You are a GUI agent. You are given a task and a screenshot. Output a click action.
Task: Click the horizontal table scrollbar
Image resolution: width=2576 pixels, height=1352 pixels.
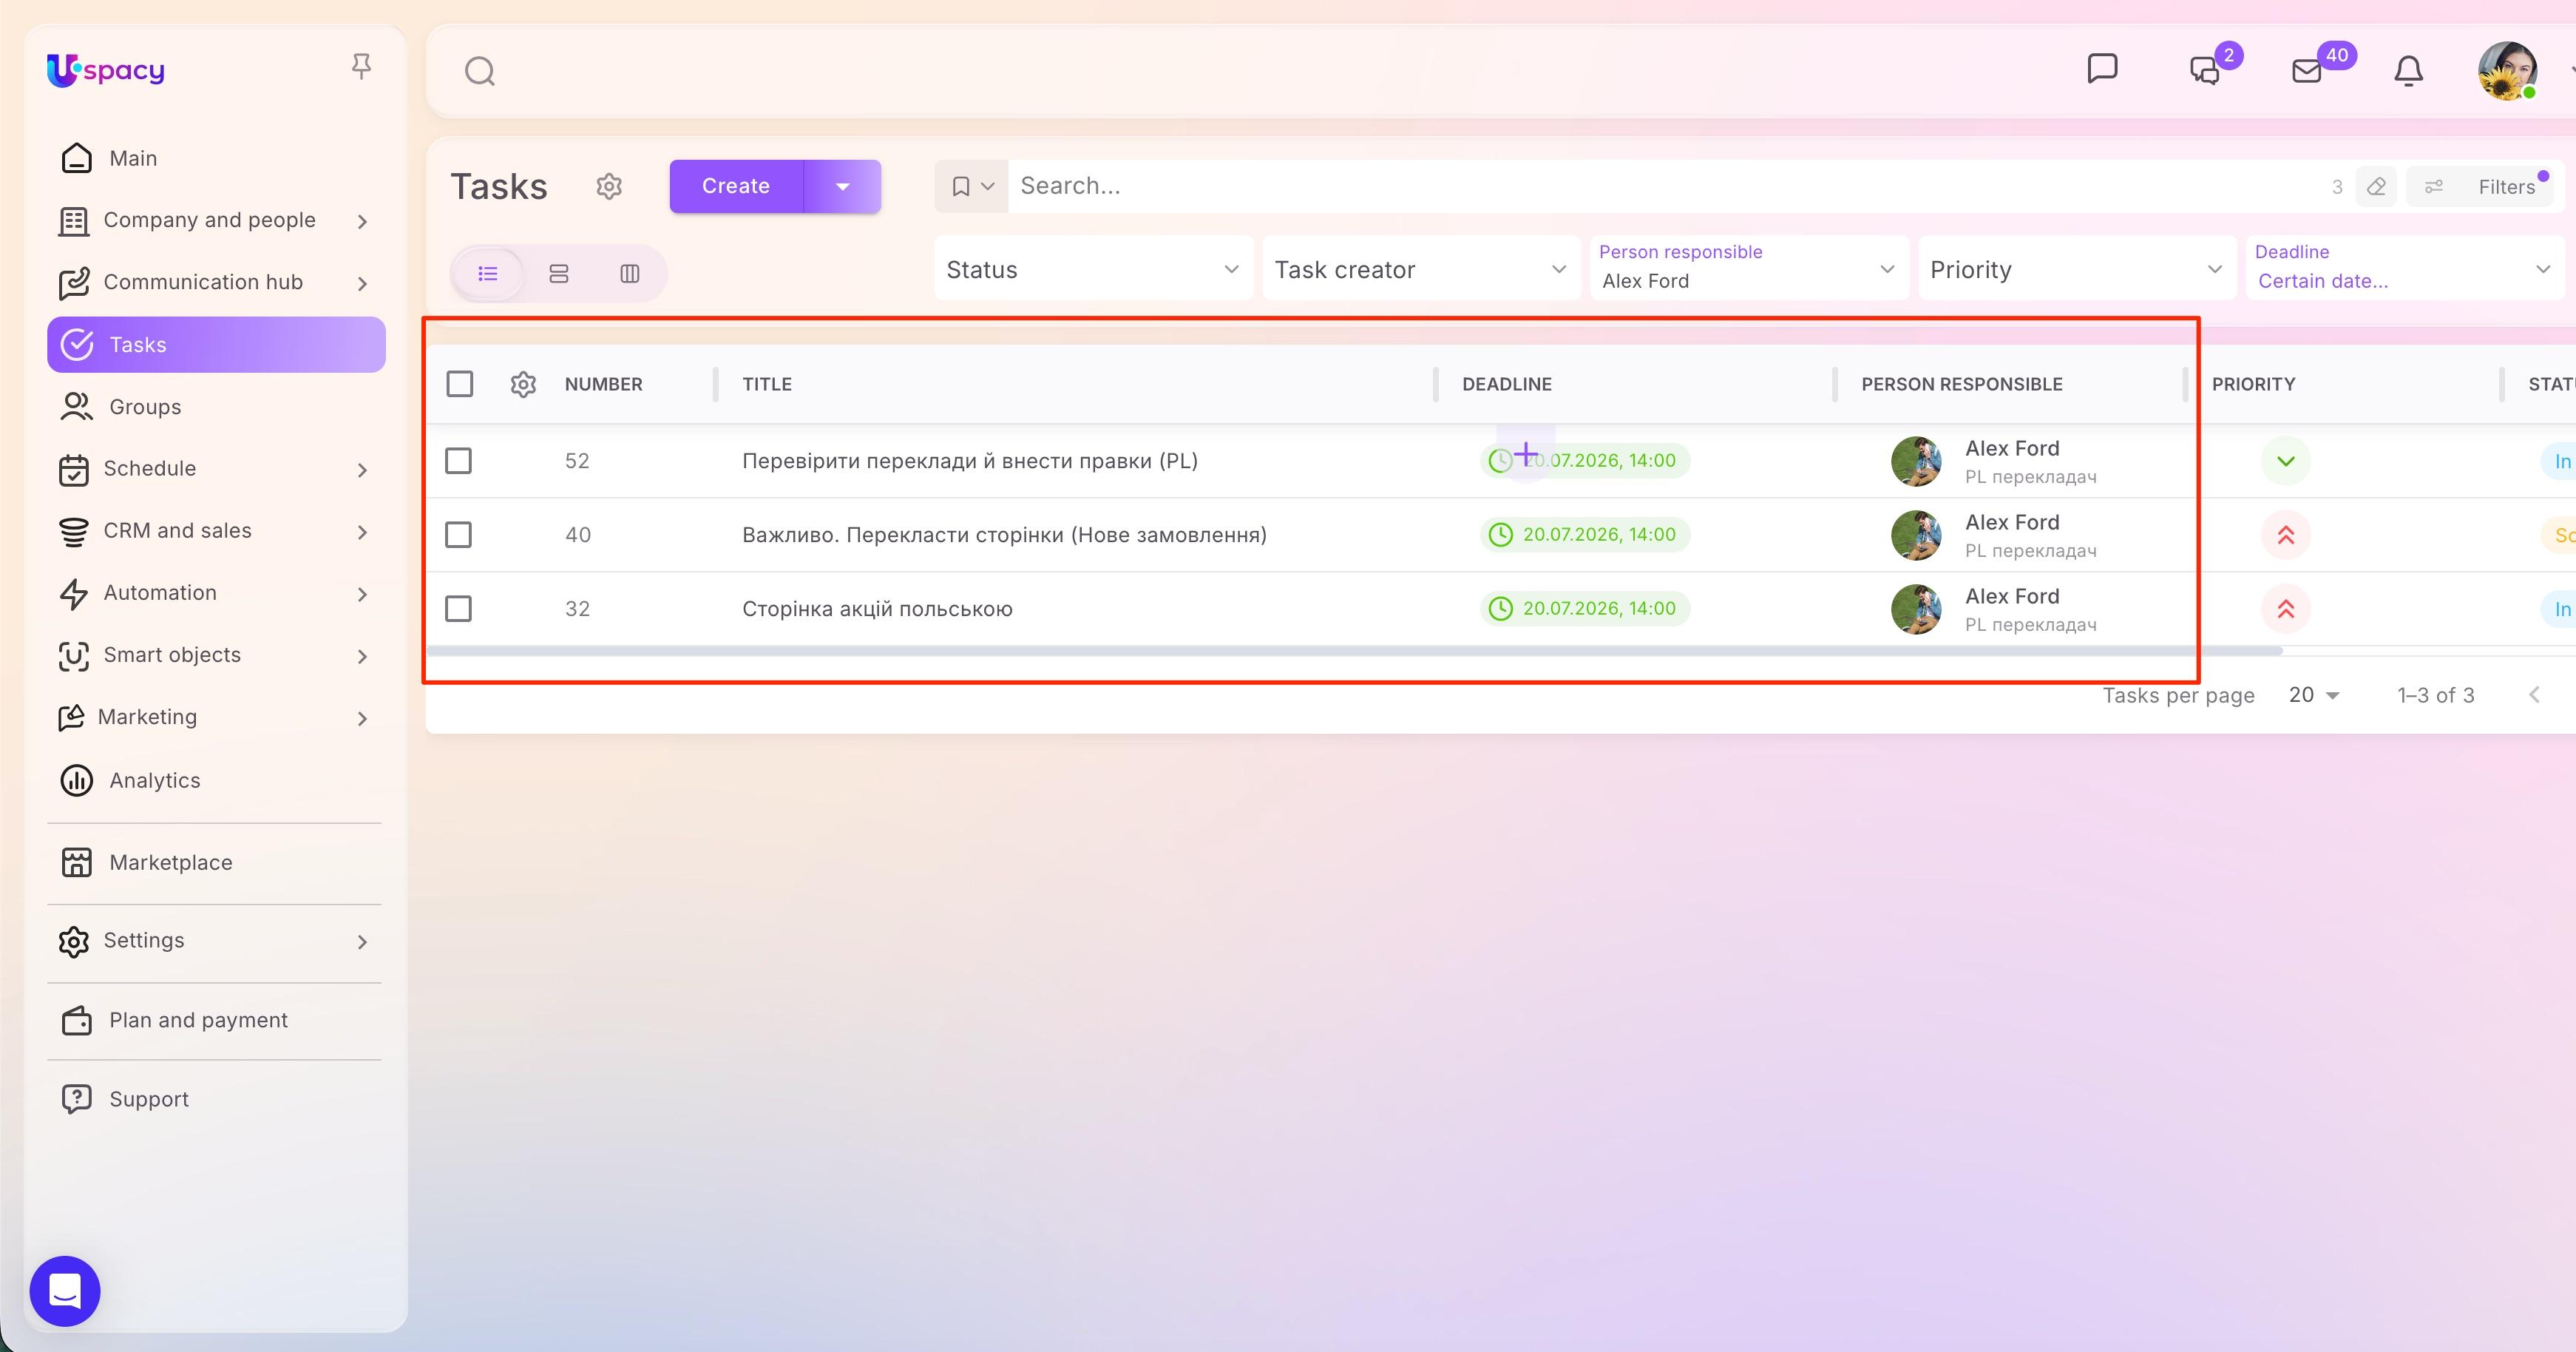point(1354,651)
